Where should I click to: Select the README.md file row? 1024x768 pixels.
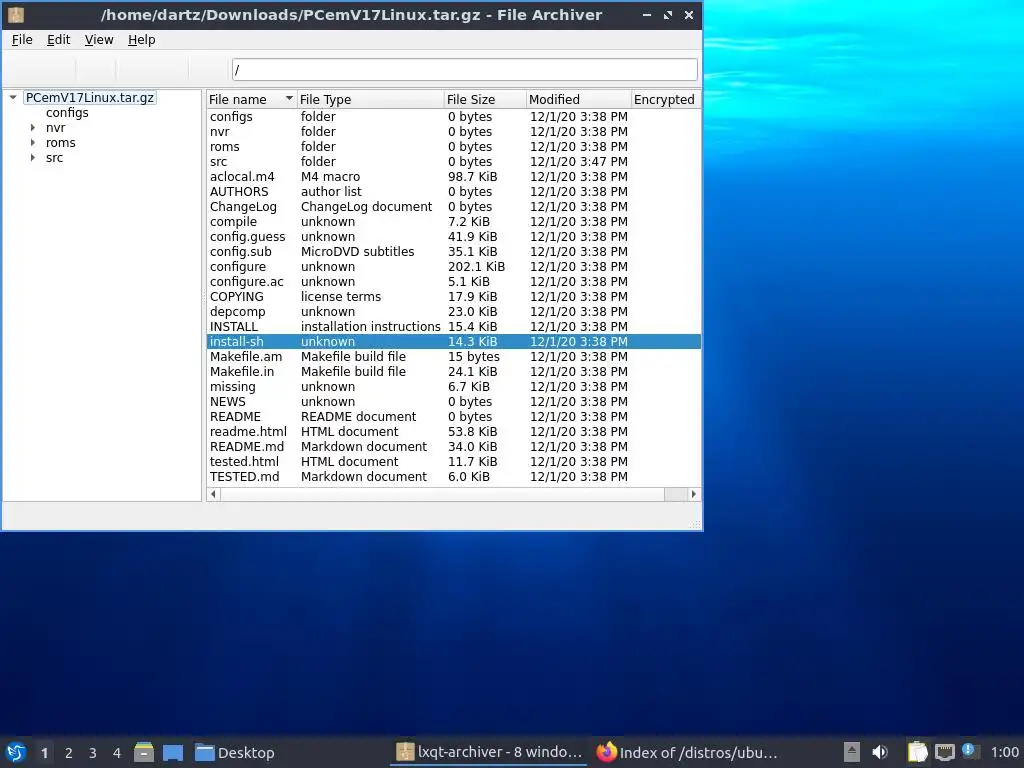[x=454, y=447]
